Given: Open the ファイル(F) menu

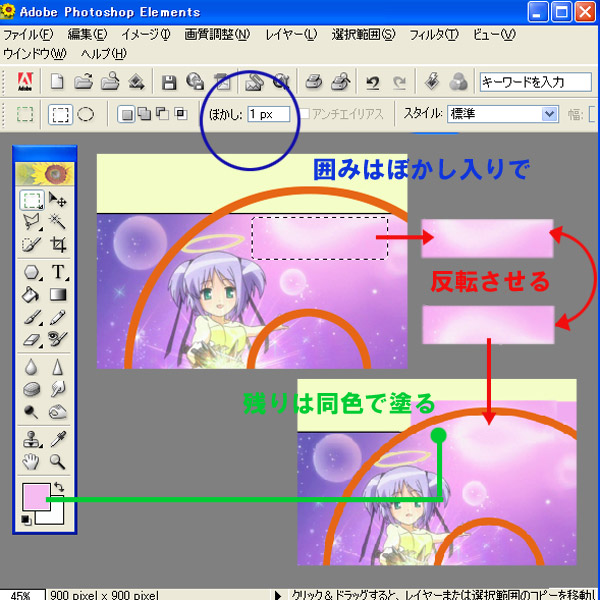Looking at the screenshot, I should point(28,35).
